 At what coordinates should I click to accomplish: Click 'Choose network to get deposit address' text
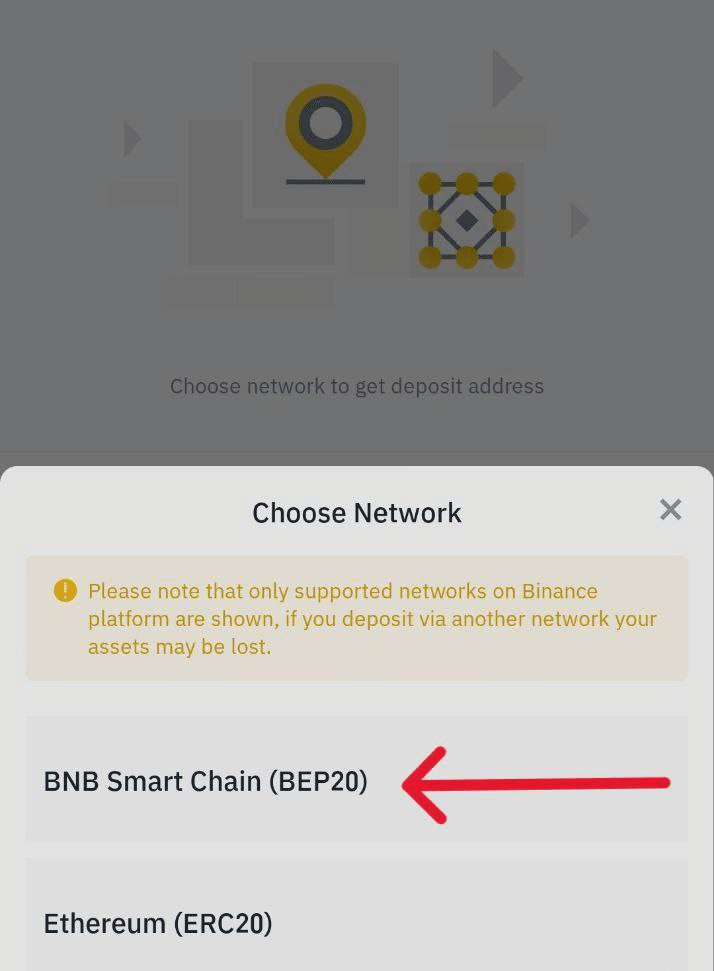point(357,386)
